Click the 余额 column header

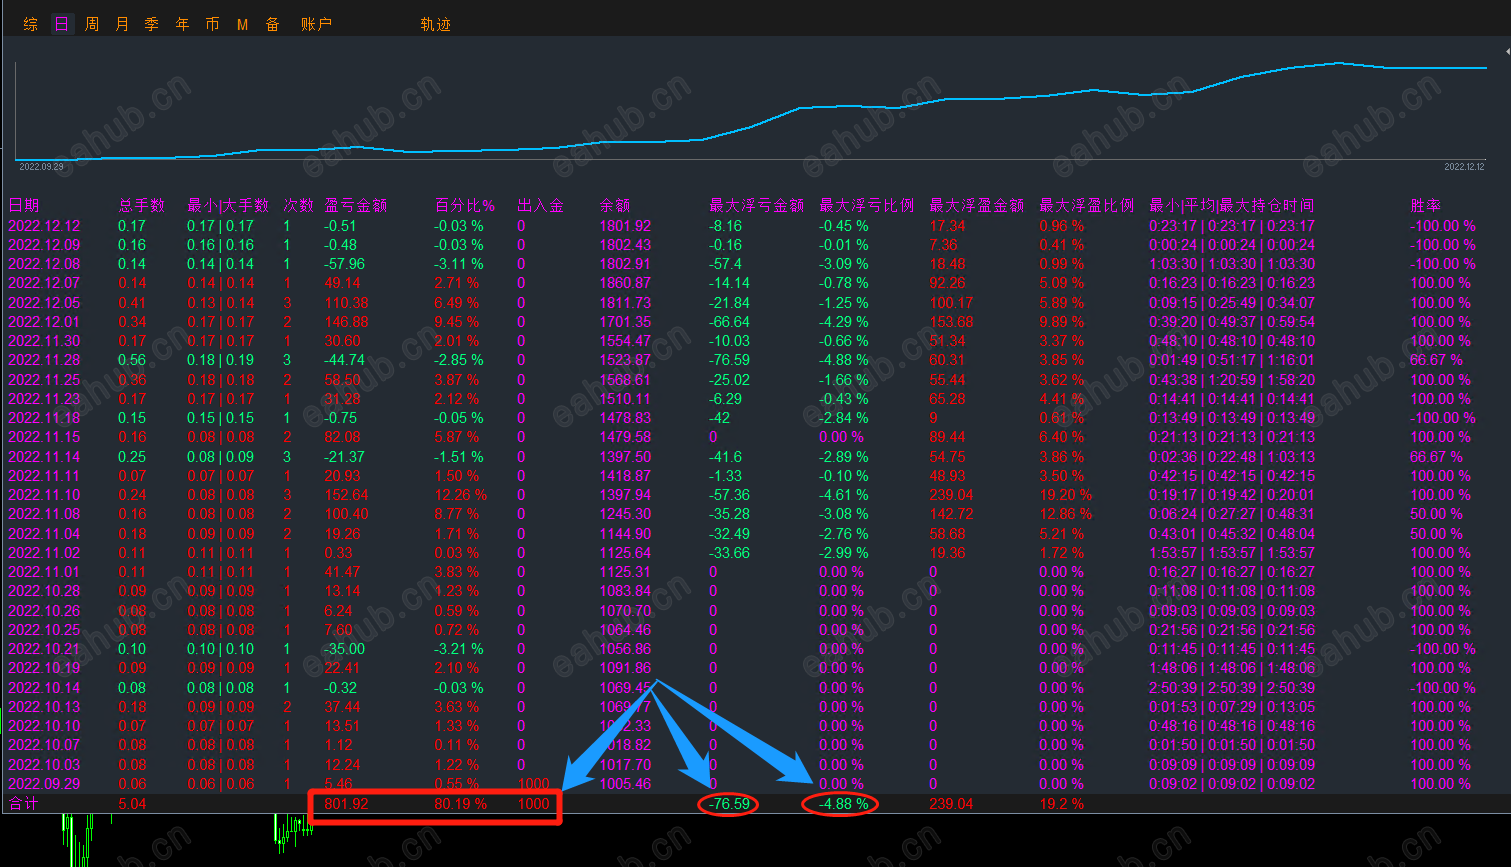(x=615, y=205)
